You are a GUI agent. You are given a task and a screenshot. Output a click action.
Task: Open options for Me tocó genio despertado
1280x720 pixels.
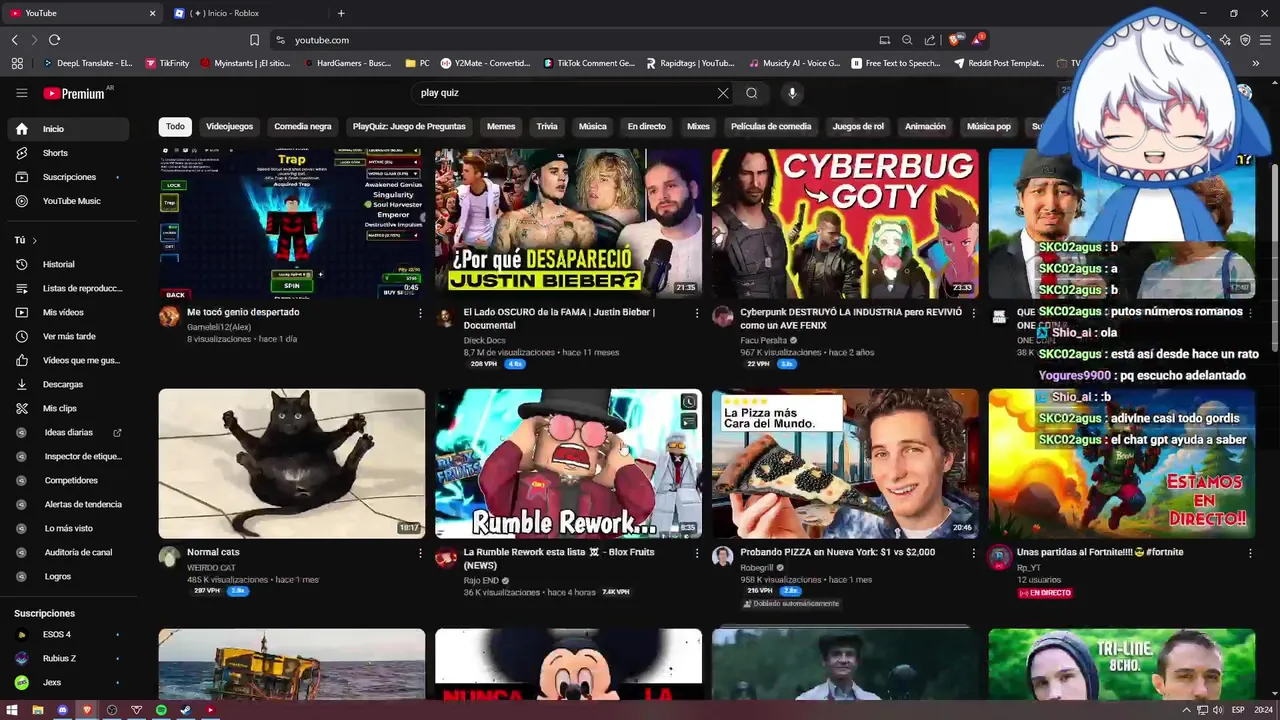coord(420,313)
